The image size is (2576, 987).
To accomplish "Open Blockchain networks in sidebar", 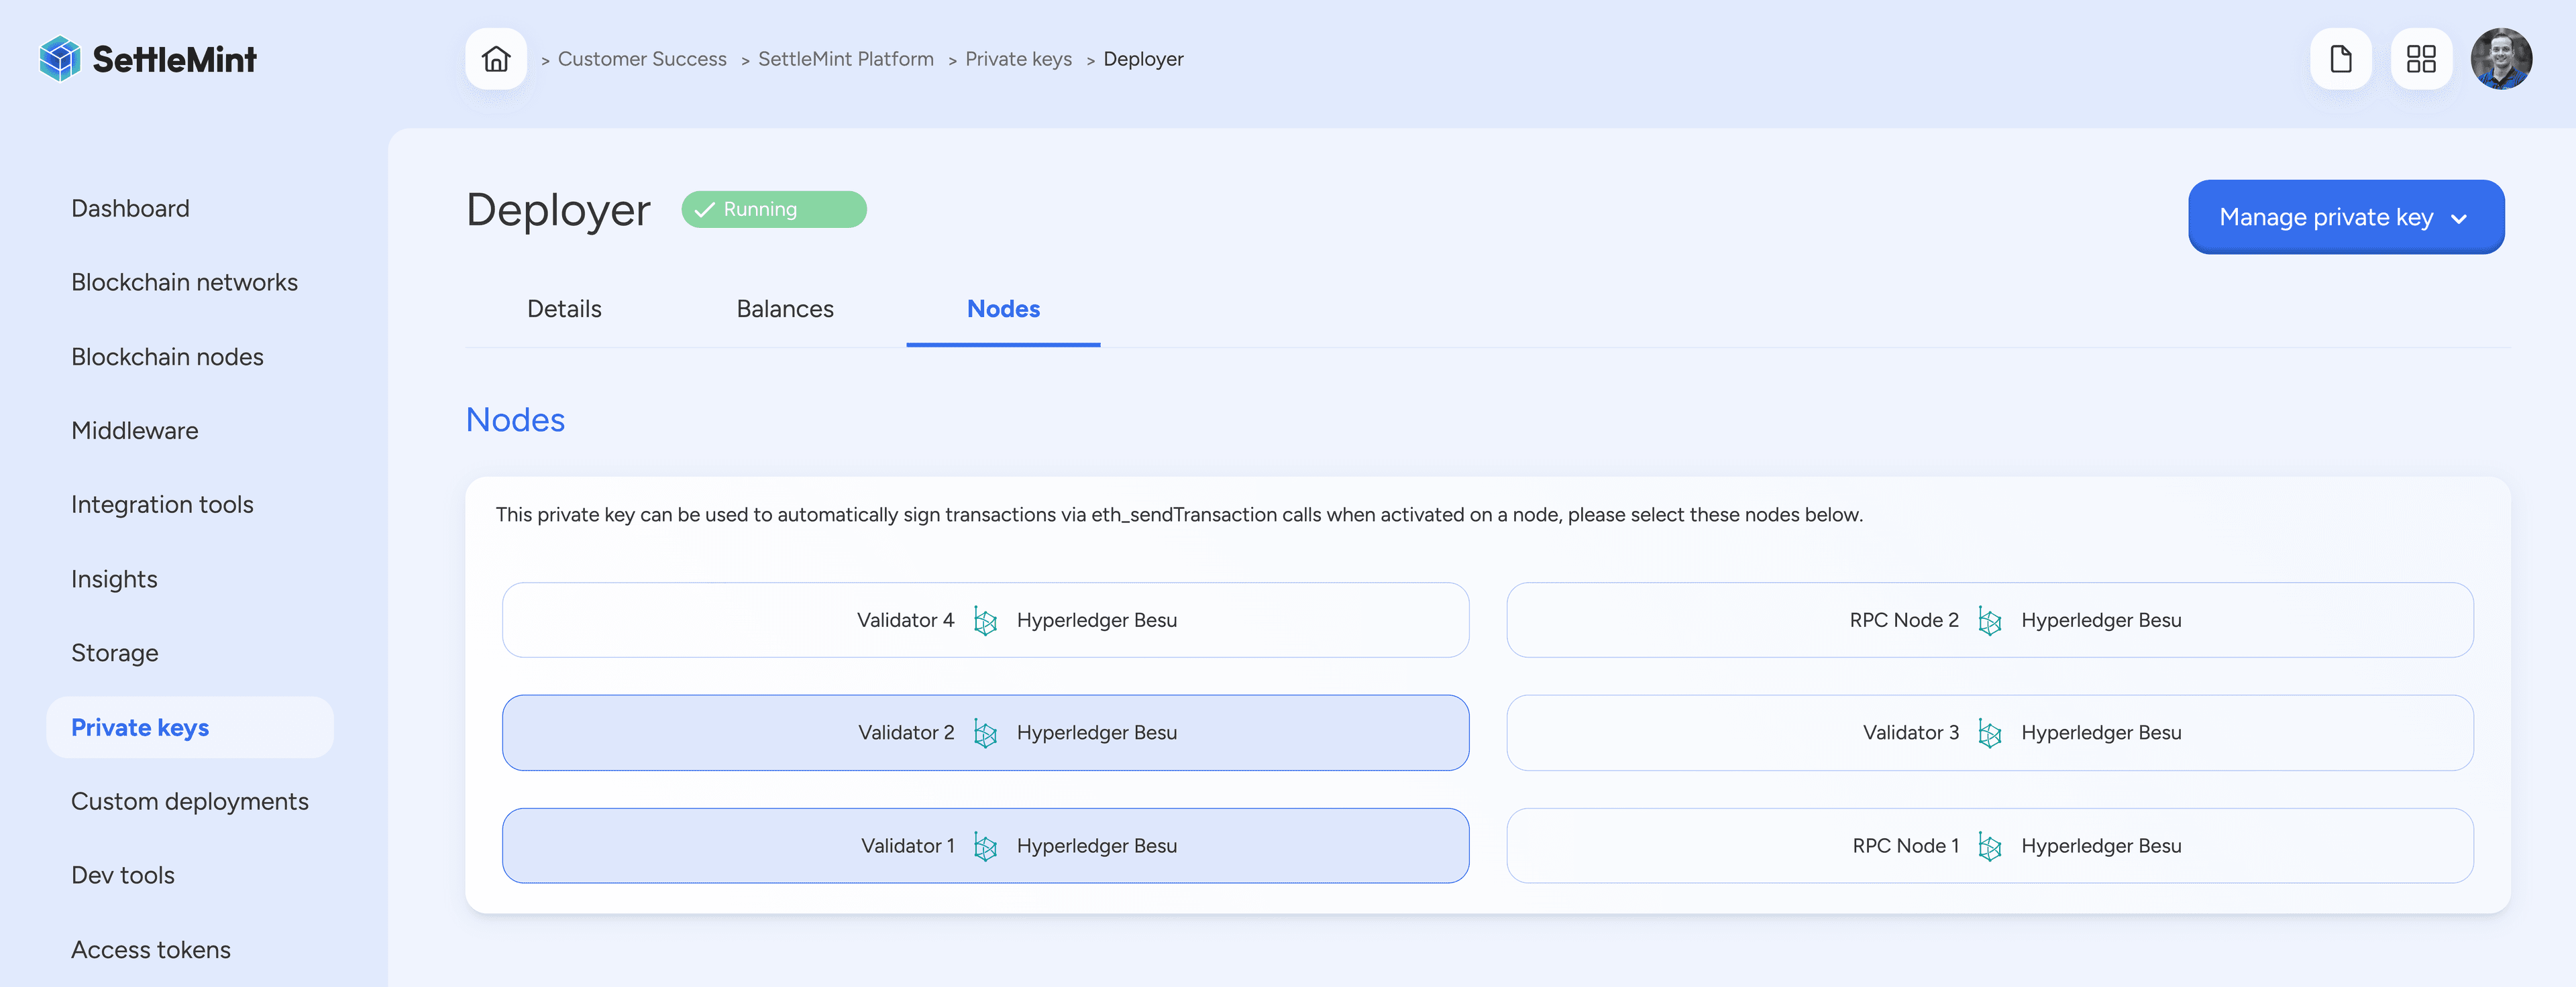I will pyautogui.click(x=184, y=282).
